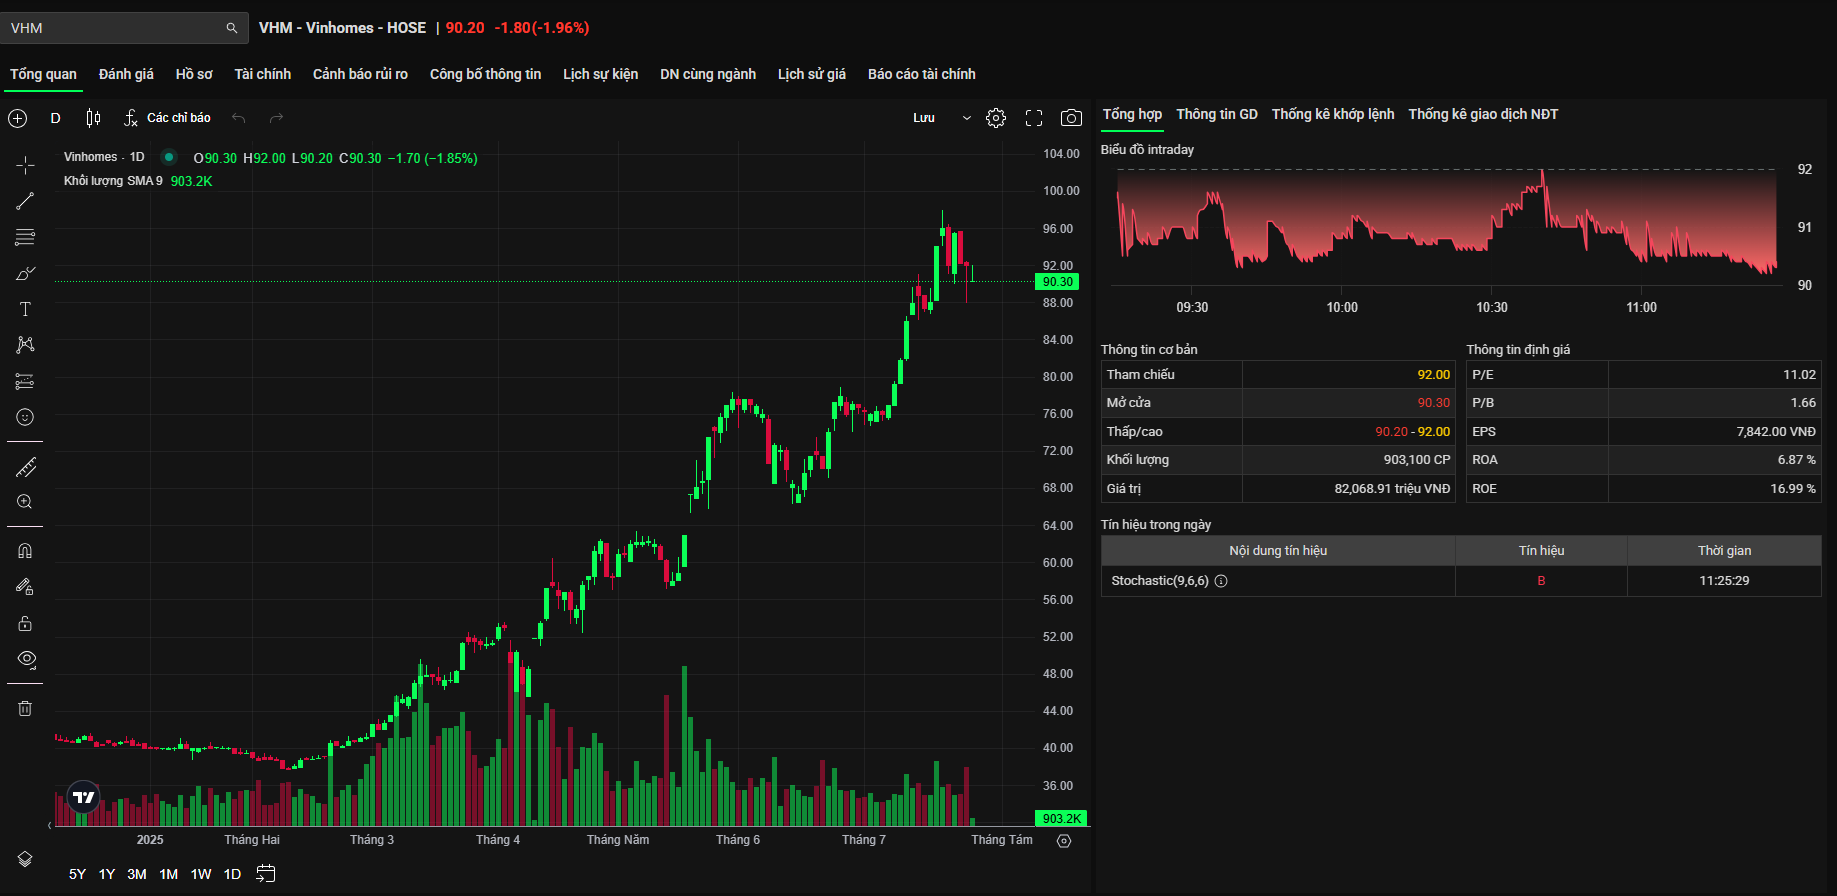
Task: Select the text annotation tool
Action: coord(25,309)
